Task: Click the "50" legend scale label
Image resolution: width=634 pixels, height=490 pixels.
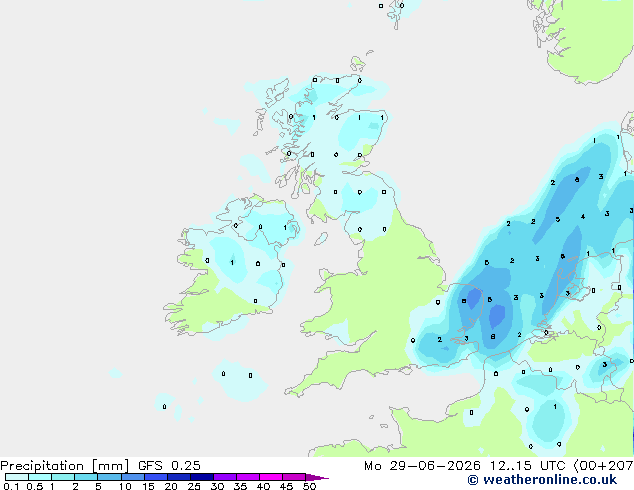Action: [x=310, y=486]
